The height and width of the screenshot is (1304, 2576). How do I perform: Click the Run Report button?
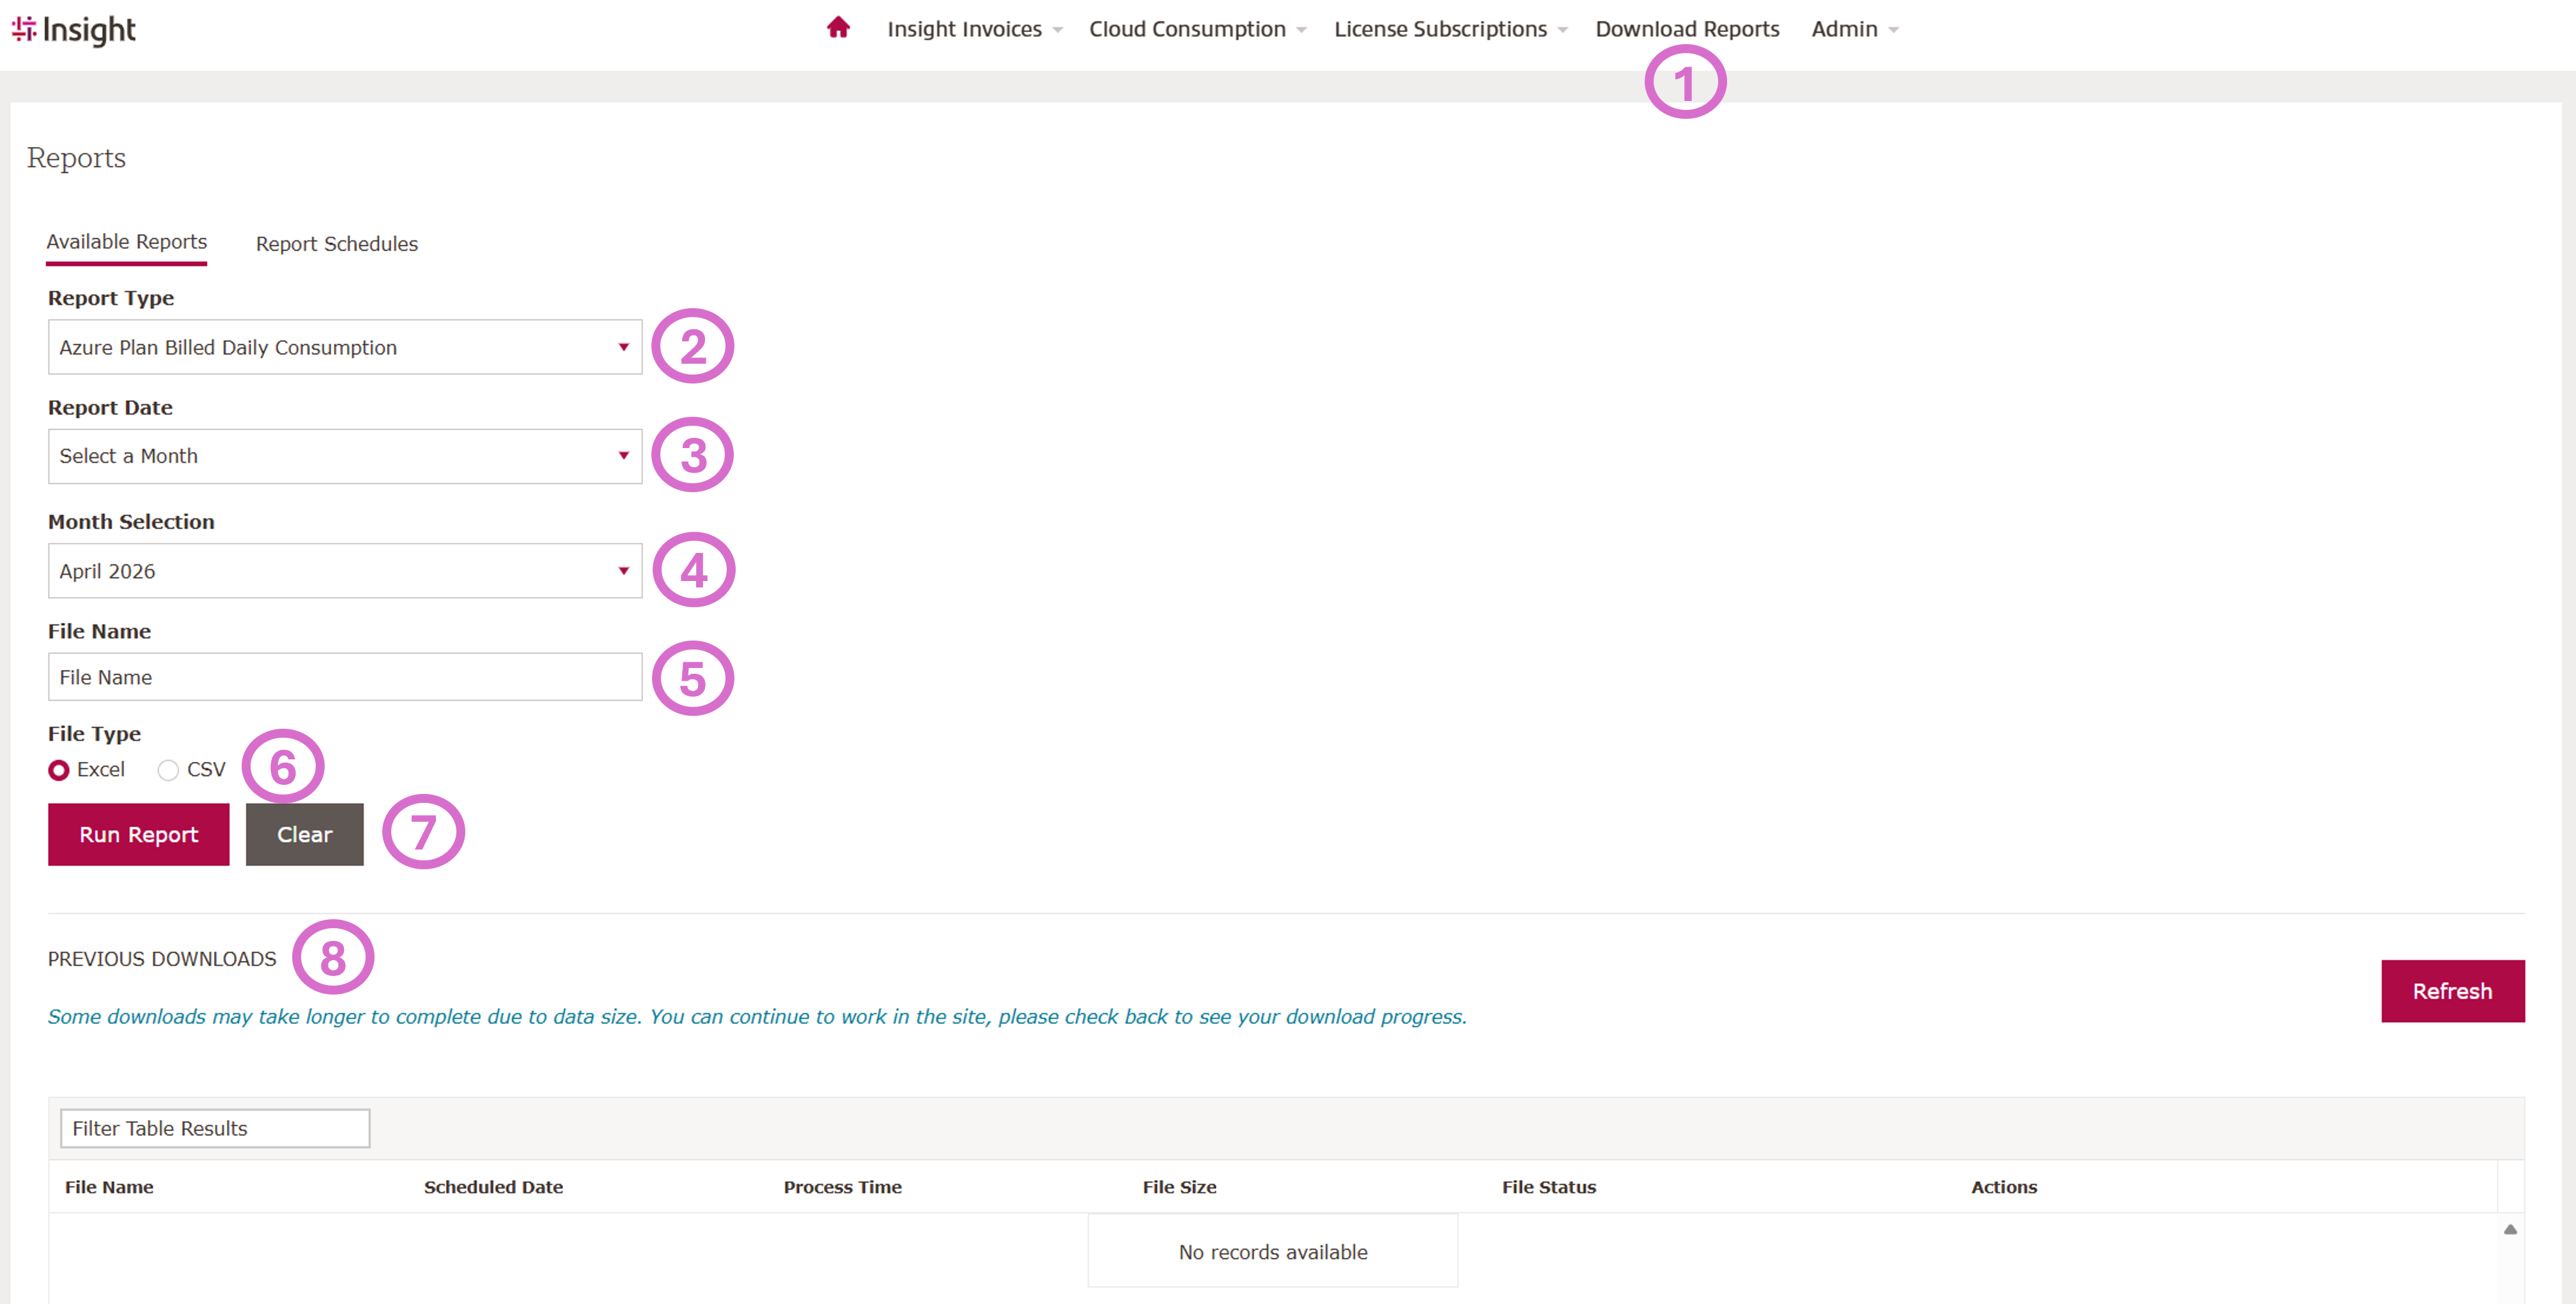(139, 834)
